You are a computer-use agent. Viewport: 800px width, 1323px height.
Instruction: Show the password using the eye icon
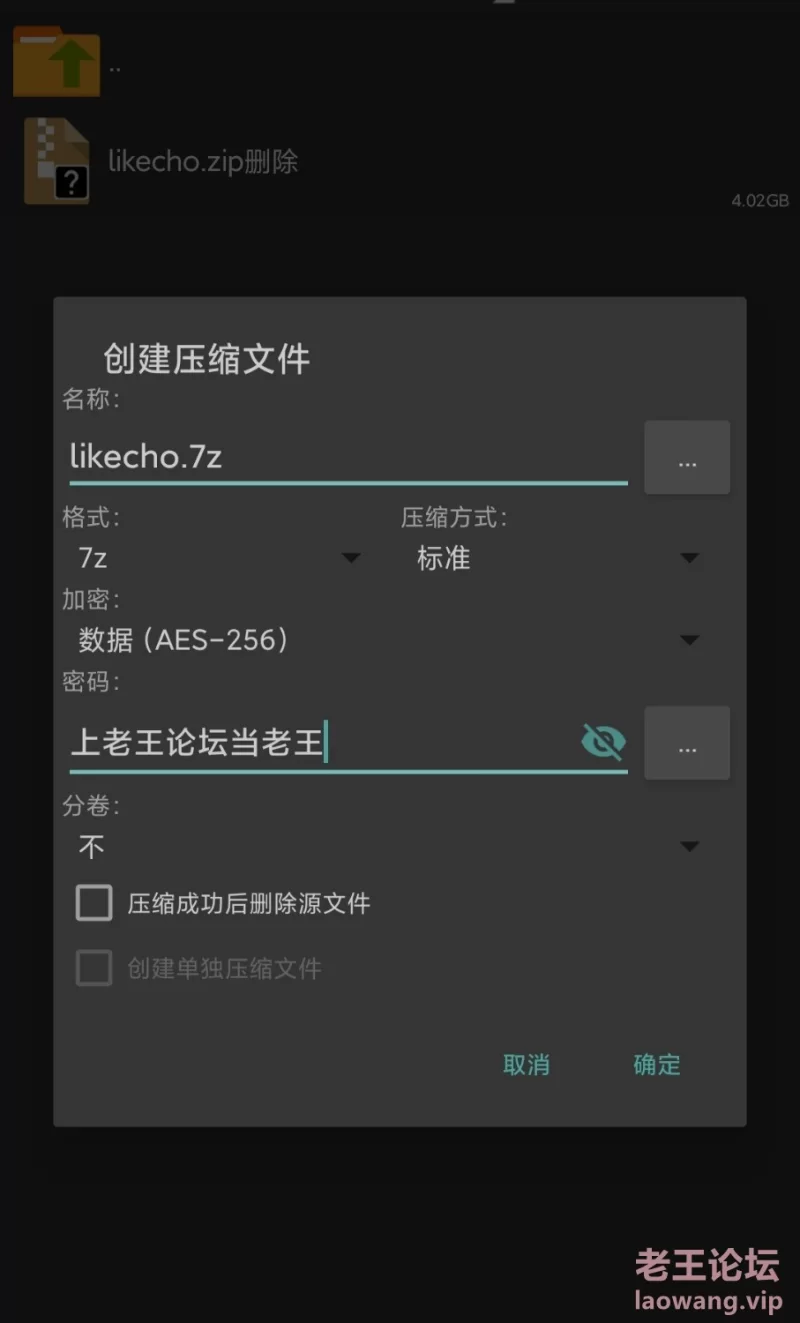pos(603,743)
